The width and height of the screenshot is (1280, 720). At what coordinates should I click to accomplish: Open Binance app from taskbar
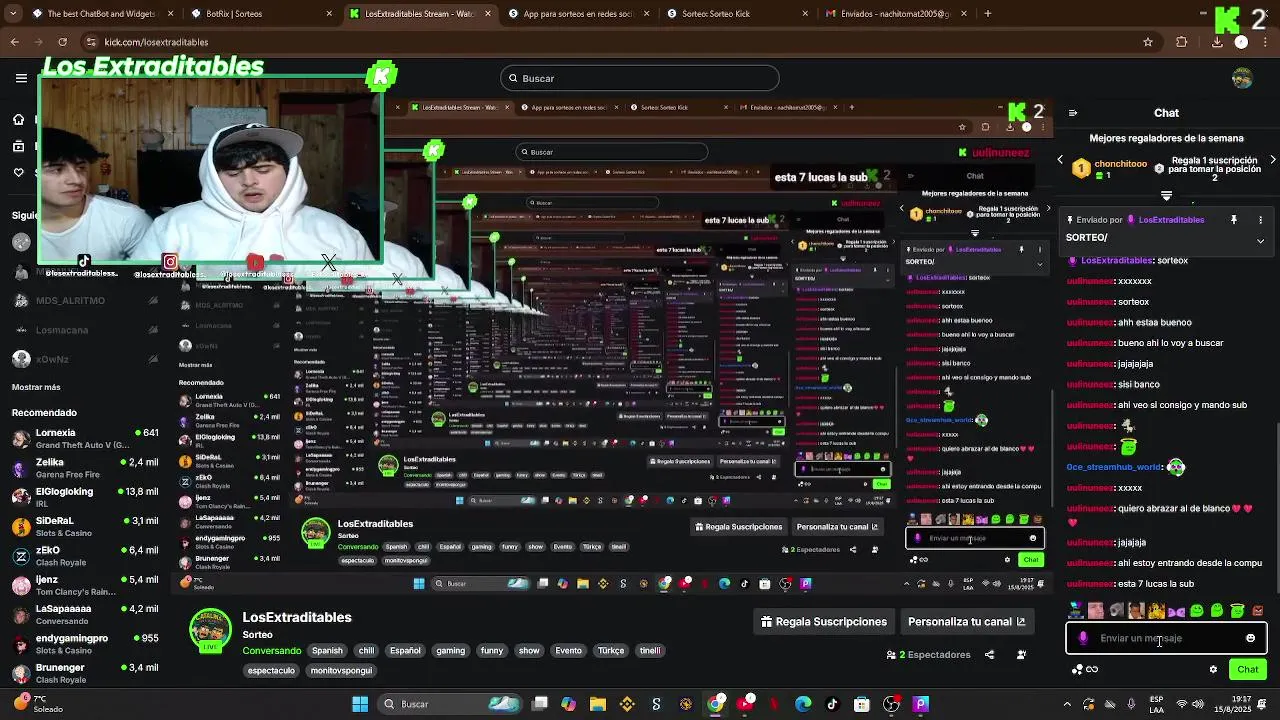tap(627, 704)
